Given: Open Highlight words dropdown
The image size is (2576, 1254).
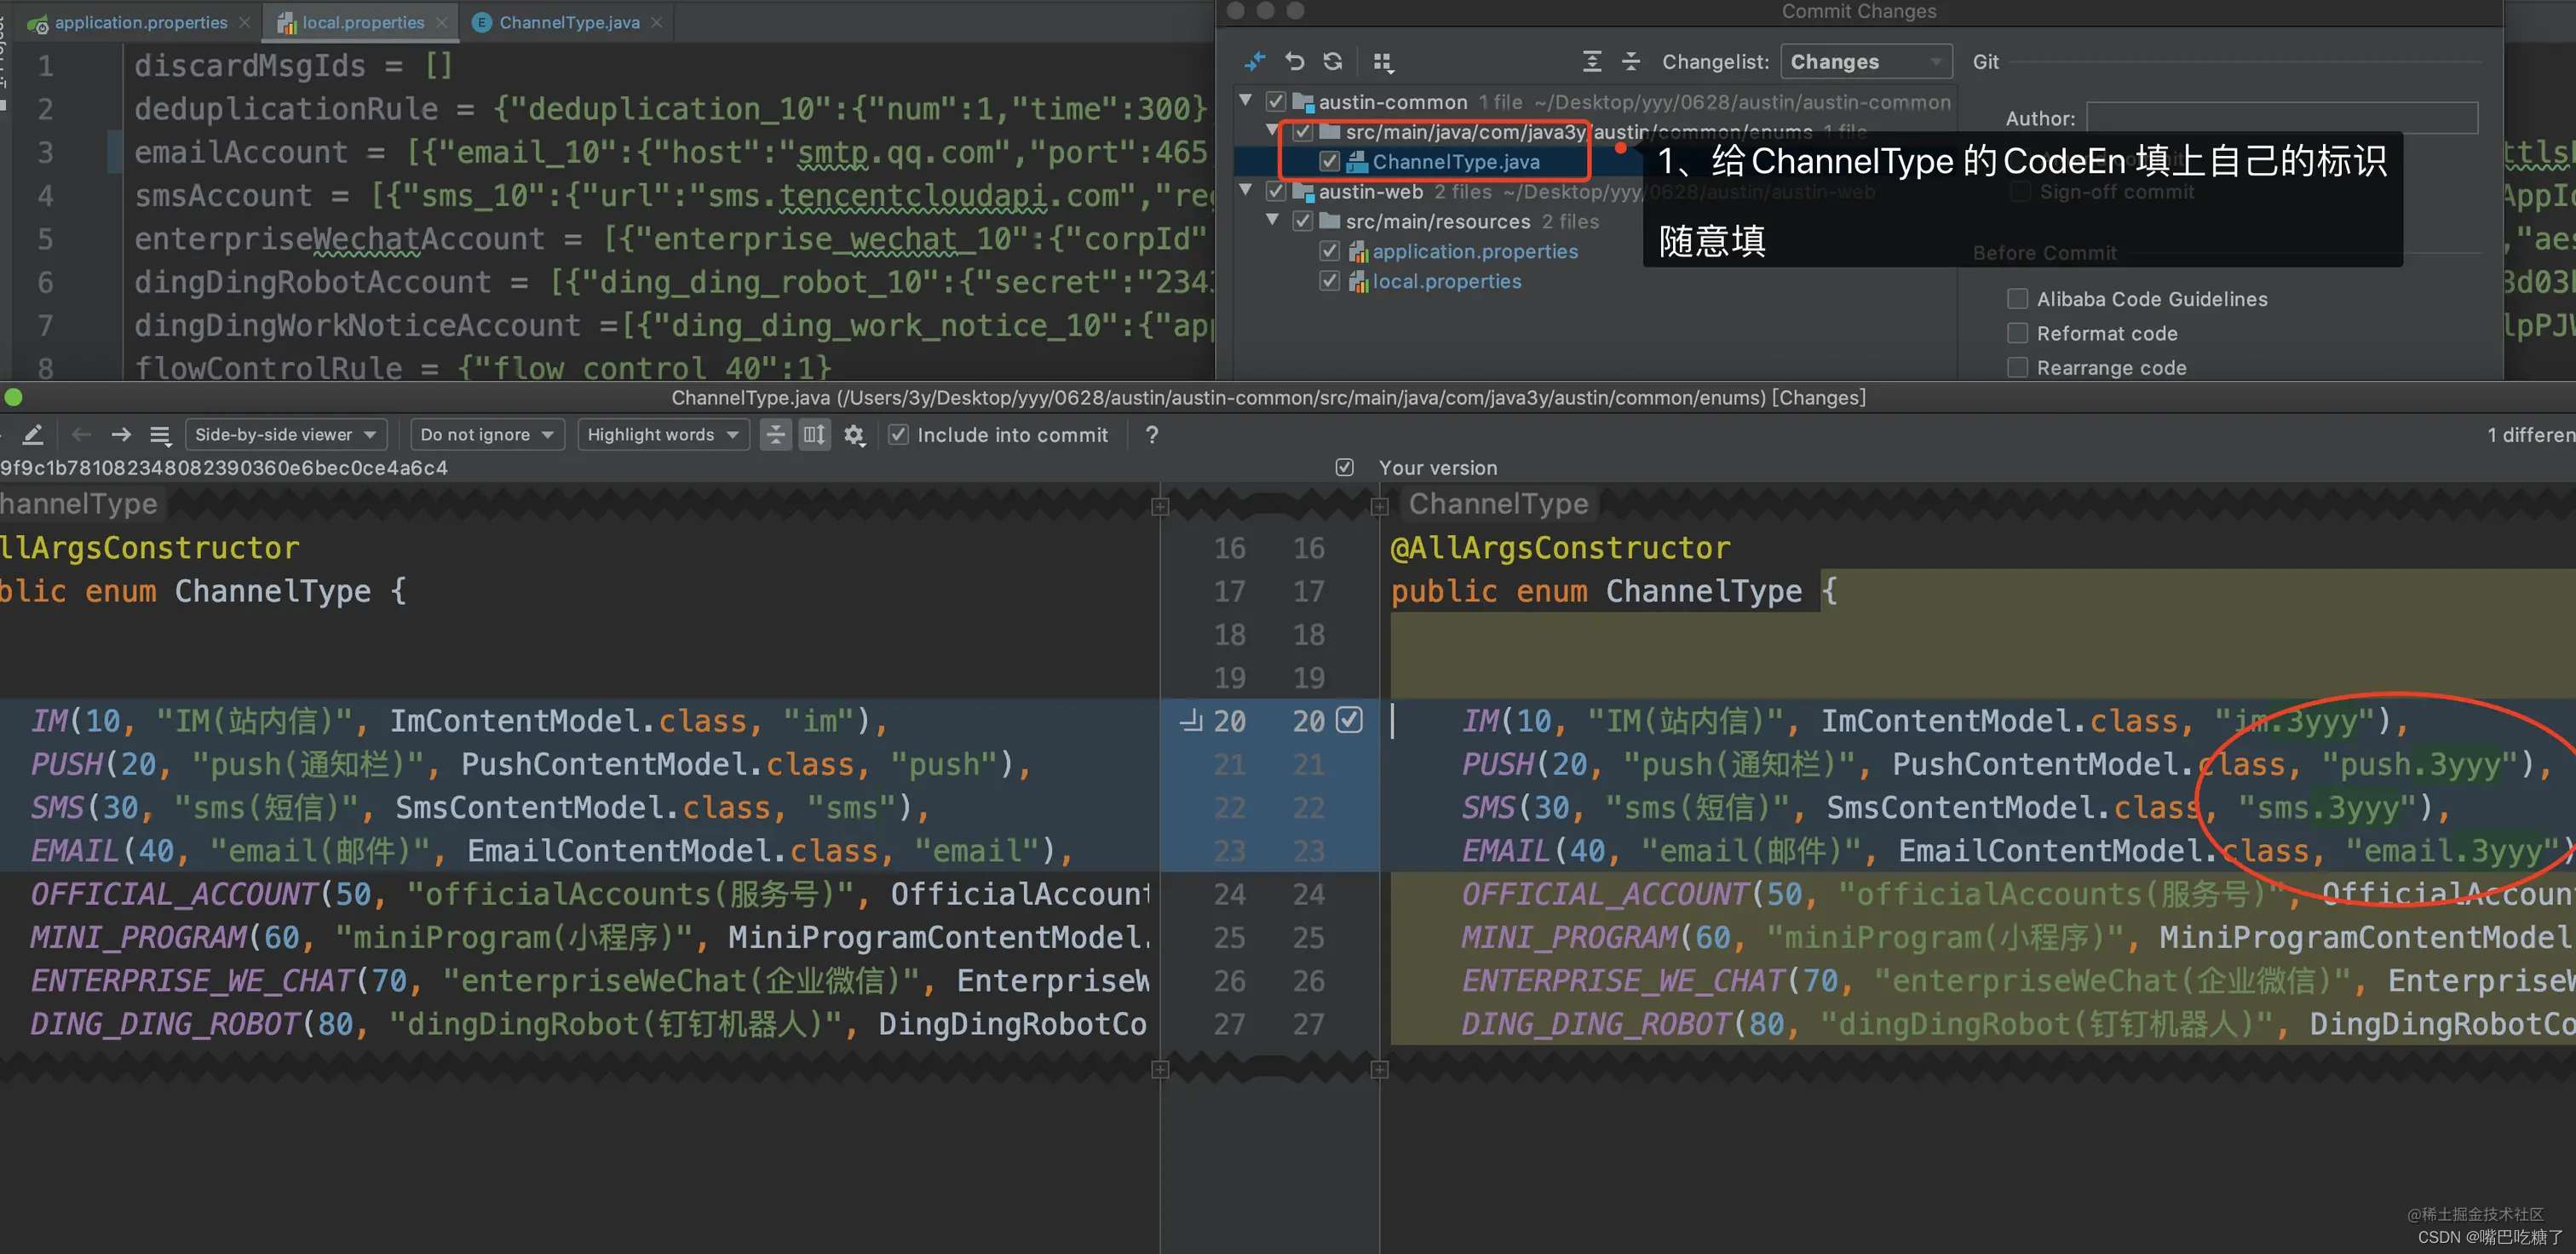Looking at the screenshot, I should (x=663, y=435).
